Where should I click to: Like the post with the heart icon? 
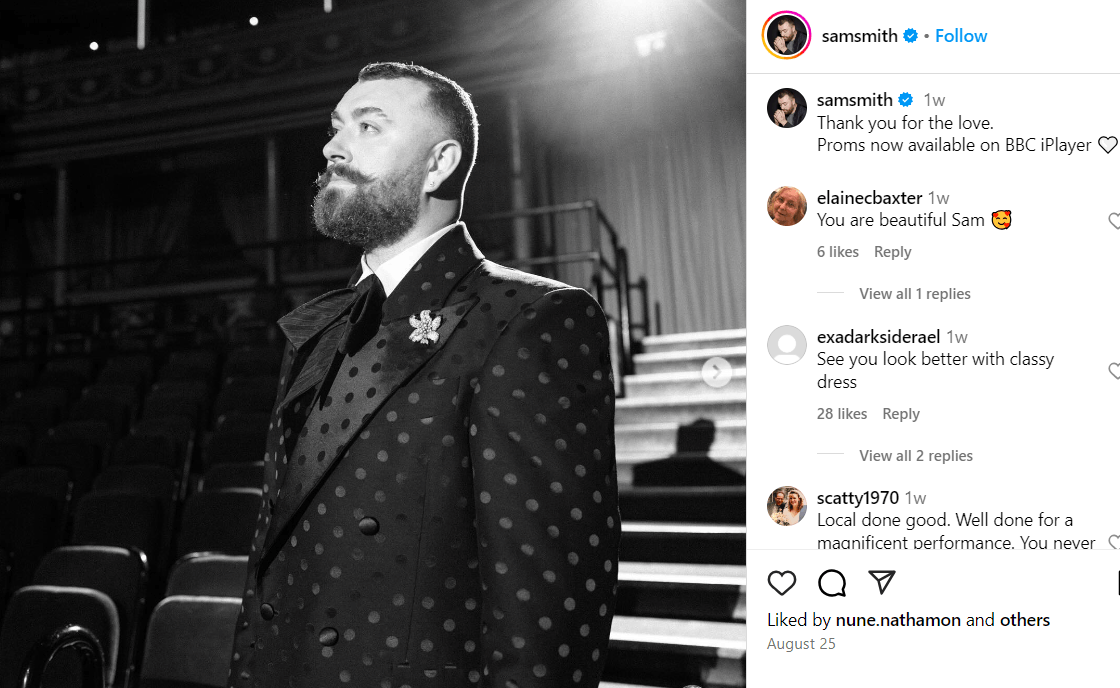tap(782, 583)
